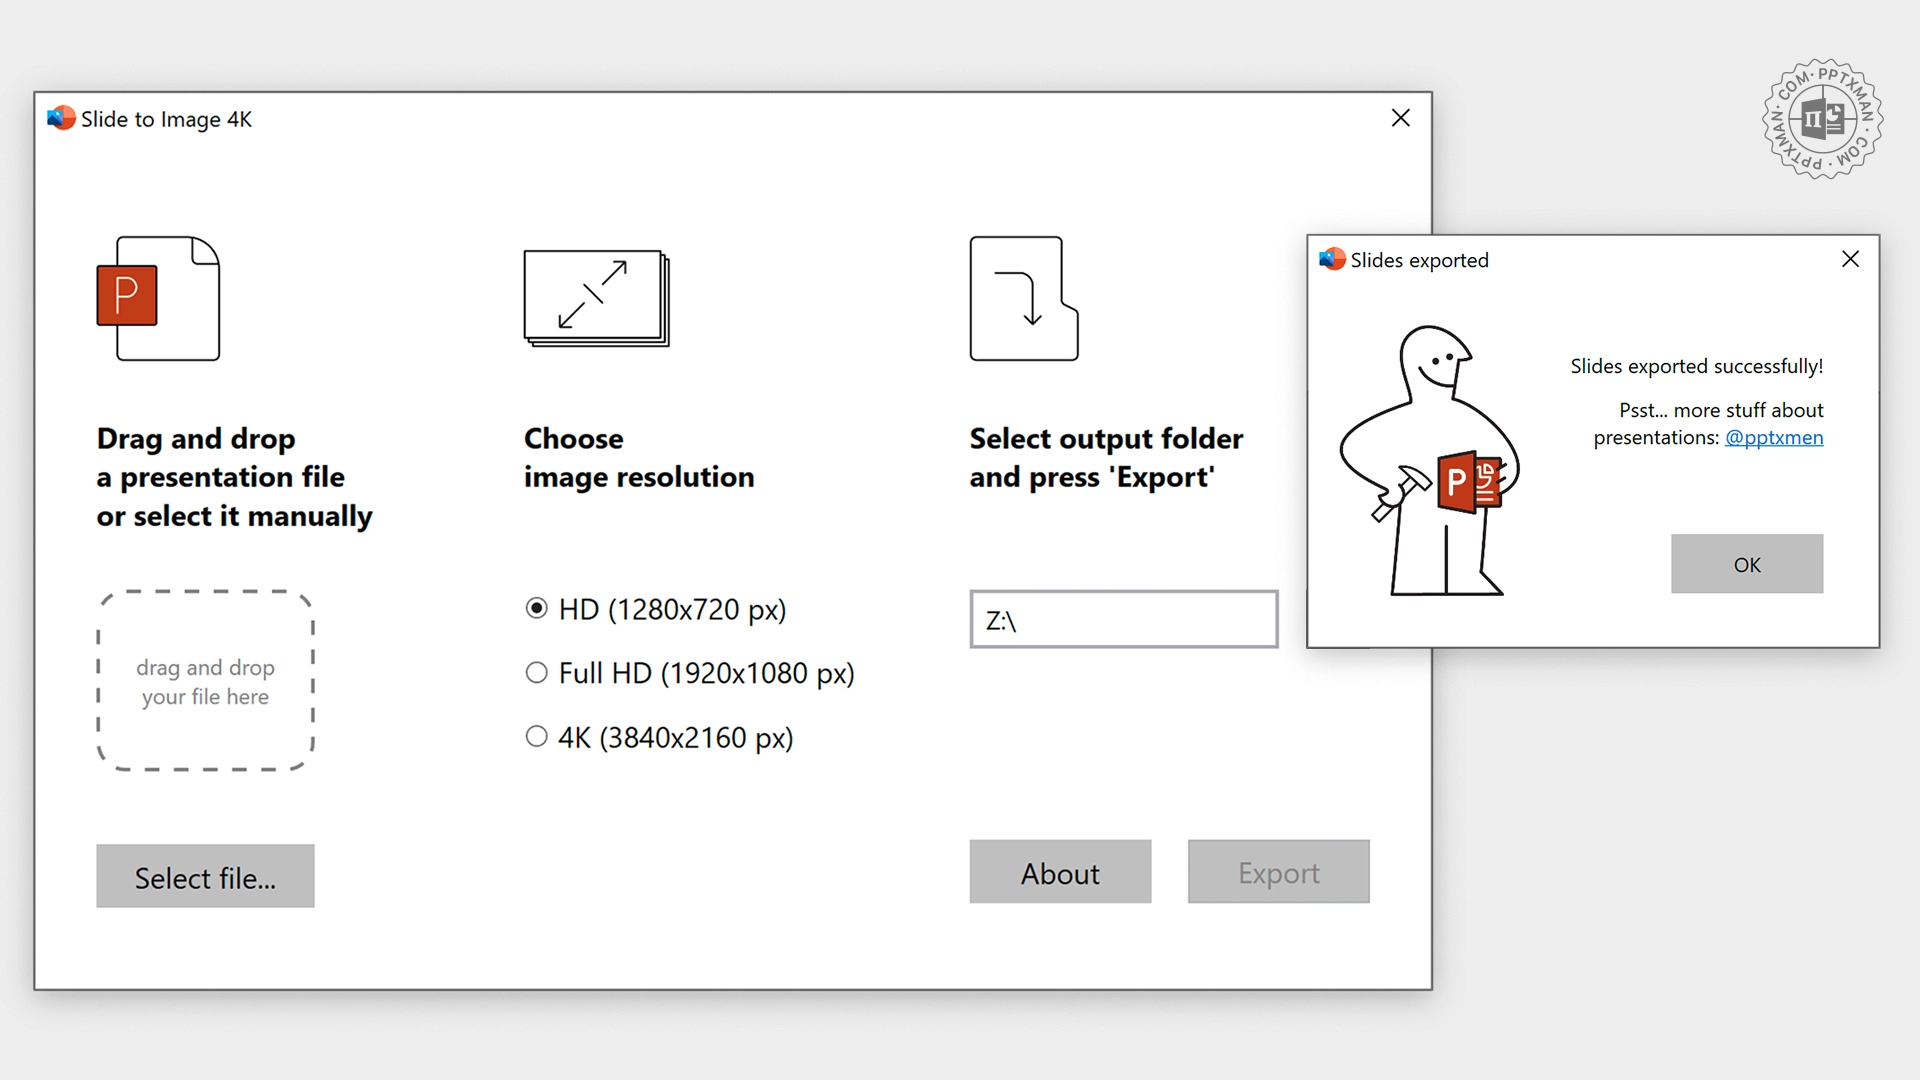Confirm with the OK button

click(x=1746, y=564)
